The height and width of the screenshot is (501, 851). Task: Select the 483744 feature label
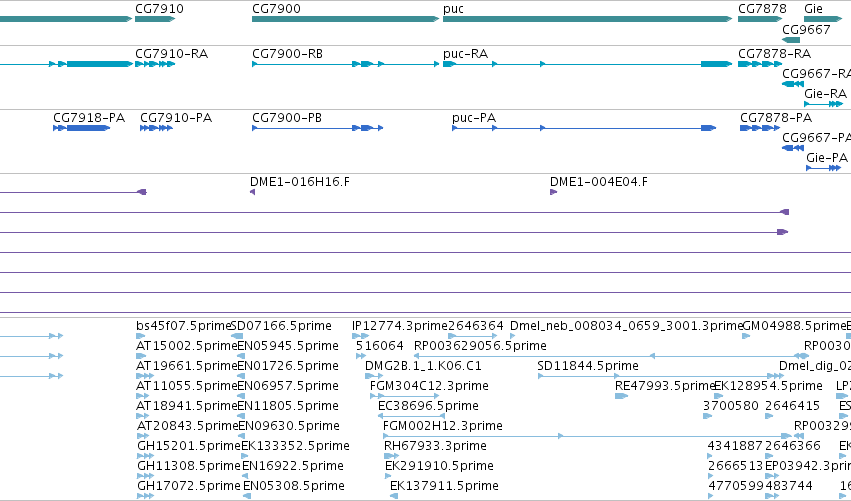click(x=789, y=486)
